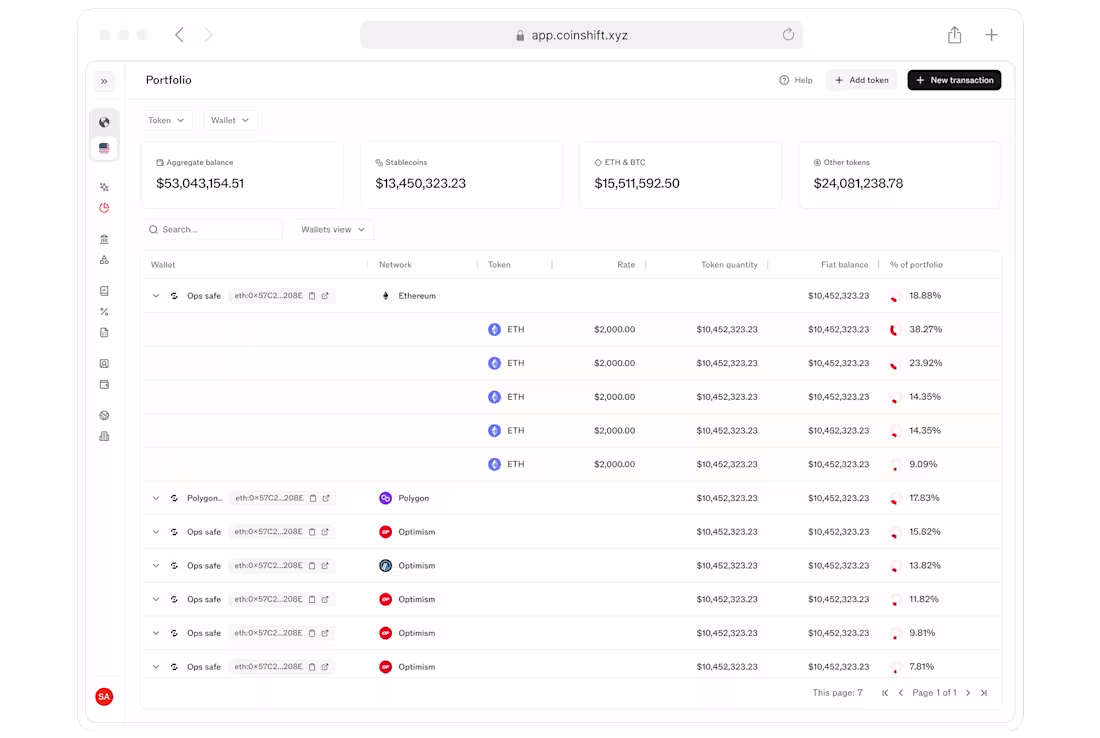Click the red pie chart sidebar icon
The width and height of the screenshot is (1100, 738).
(104, 207)
